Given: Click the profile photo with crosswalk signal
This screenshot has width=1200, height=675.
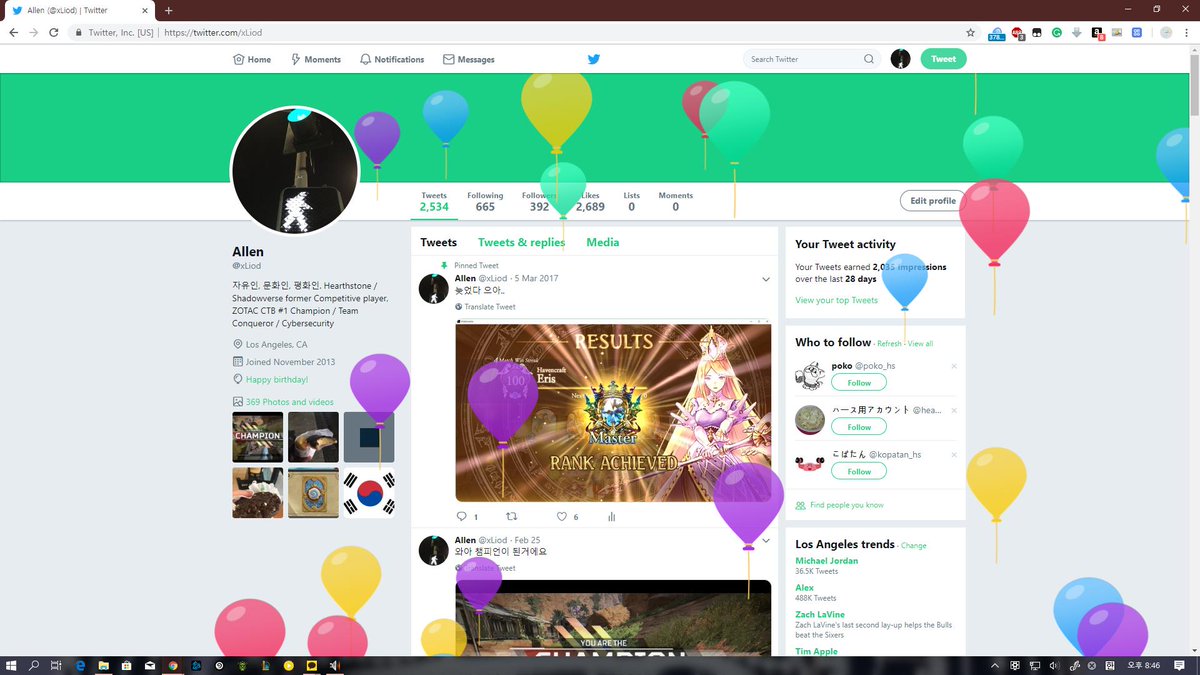Looking at the screenshot, I should click(294, 171).
